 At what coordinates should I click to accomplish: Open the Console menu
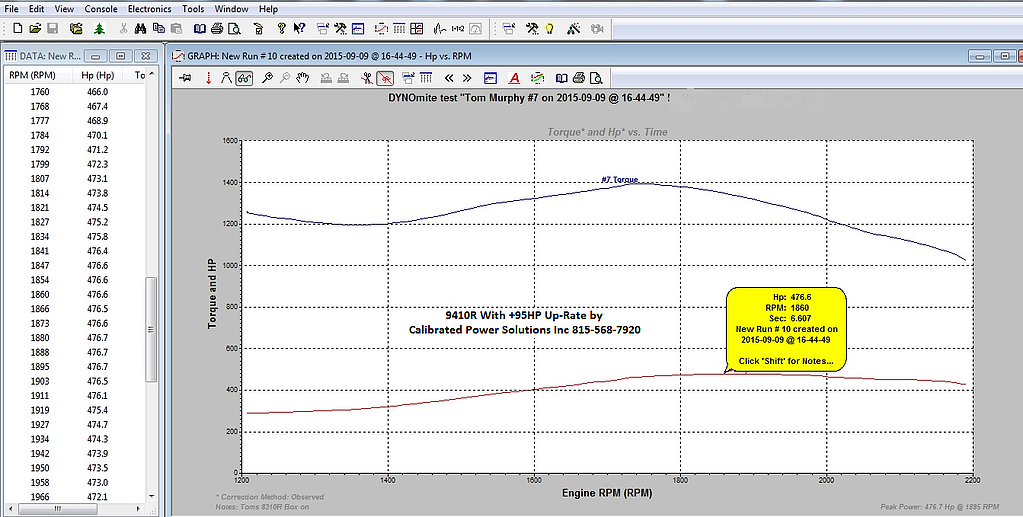point(101,8)
